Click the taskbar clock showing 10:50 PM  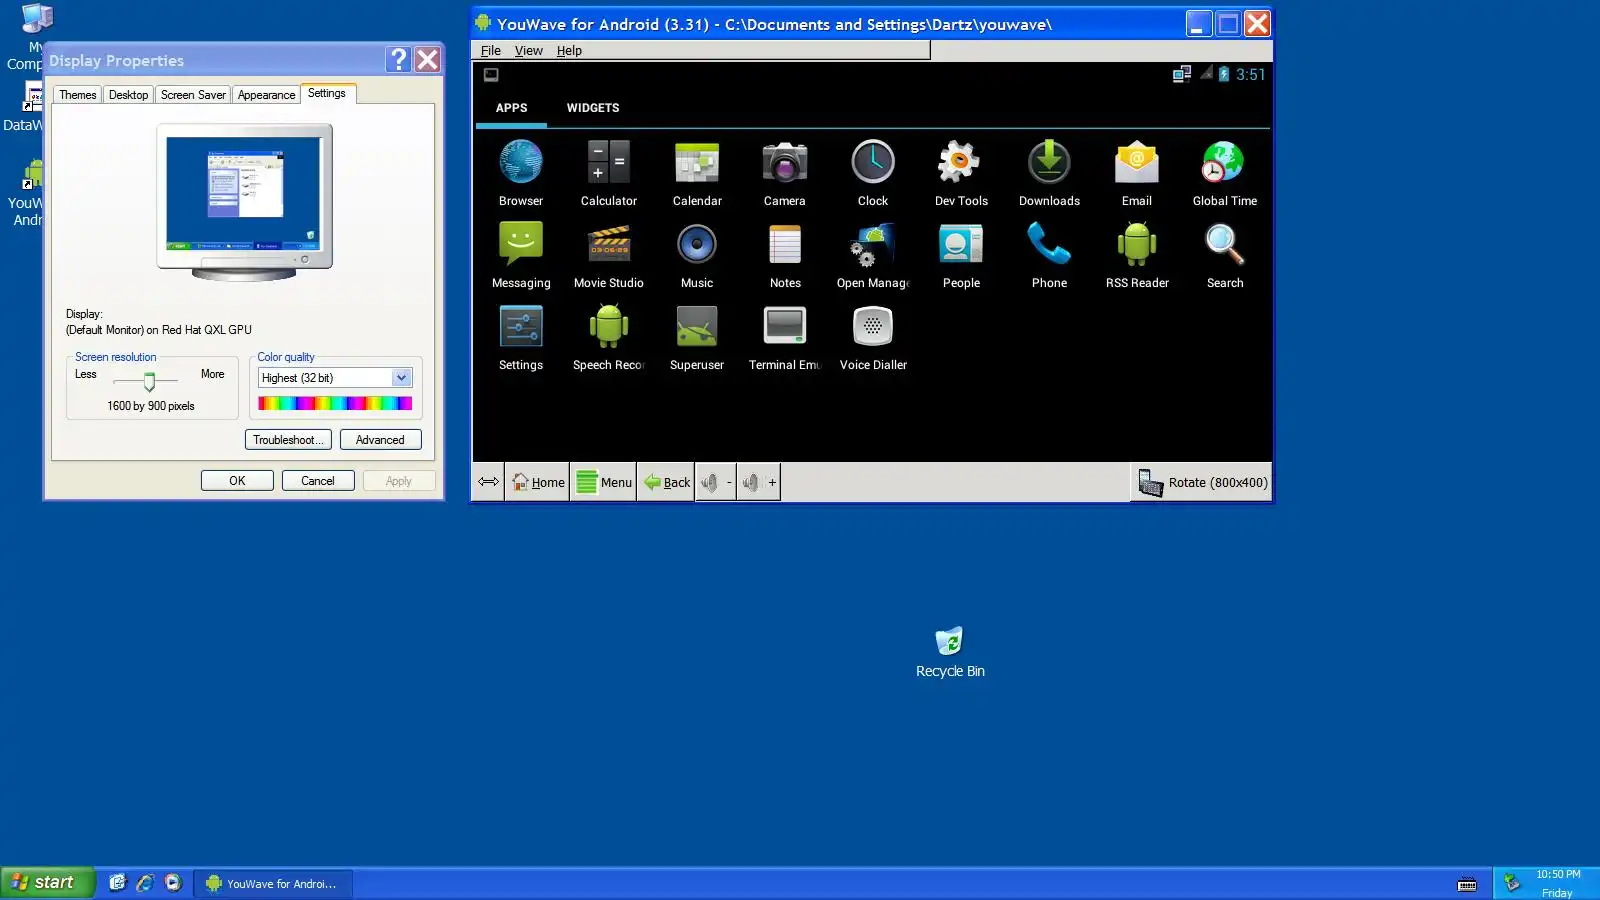(x=1558, y=874)
